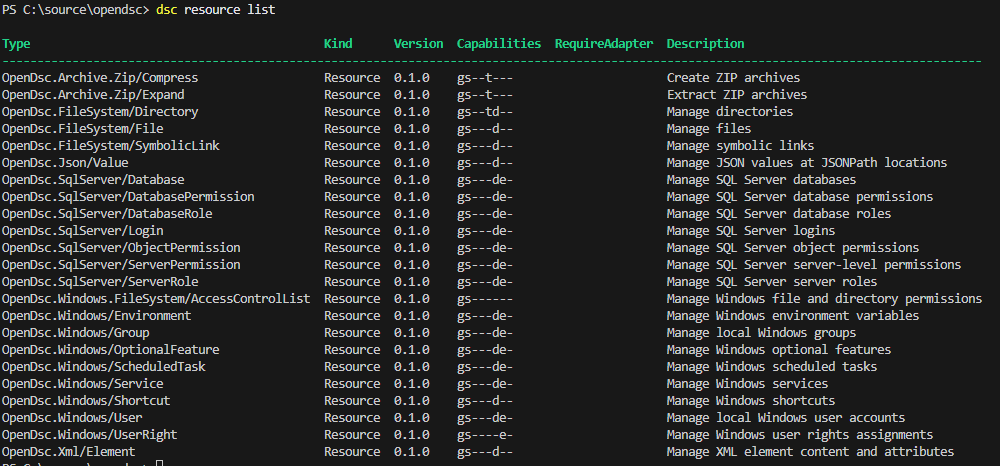
Task: Click 'Manage Windows user rights assignments' description
Action: pos(800,435)
